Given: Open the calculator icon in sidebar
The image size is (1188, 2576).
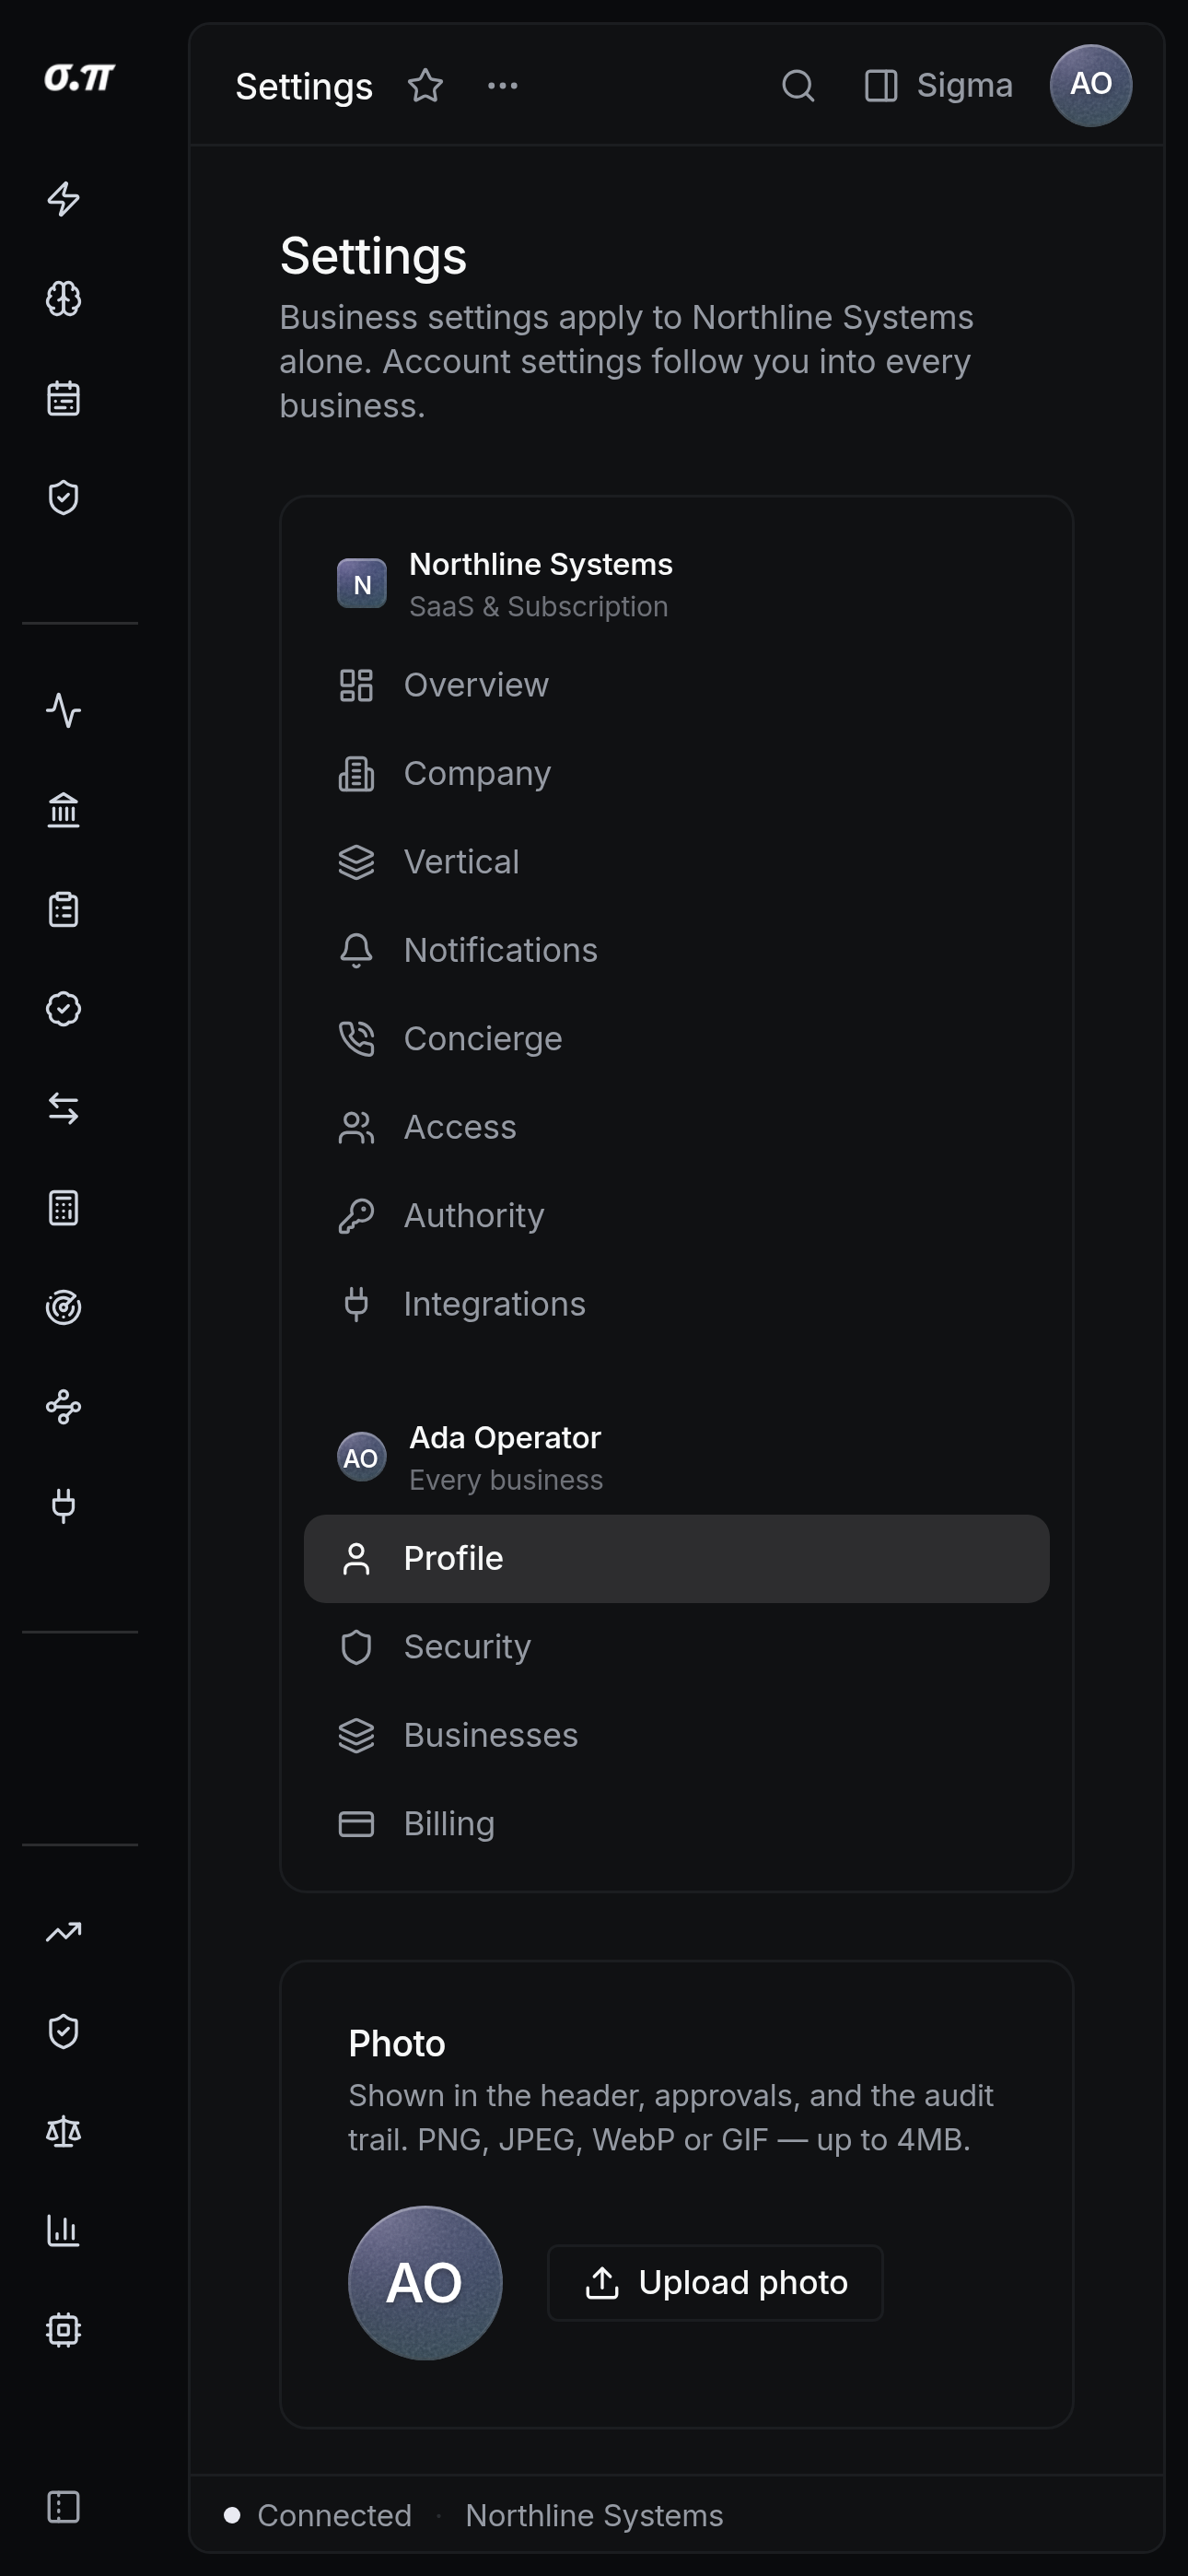Looking at the screenshot, I should tap(63, 1208).
